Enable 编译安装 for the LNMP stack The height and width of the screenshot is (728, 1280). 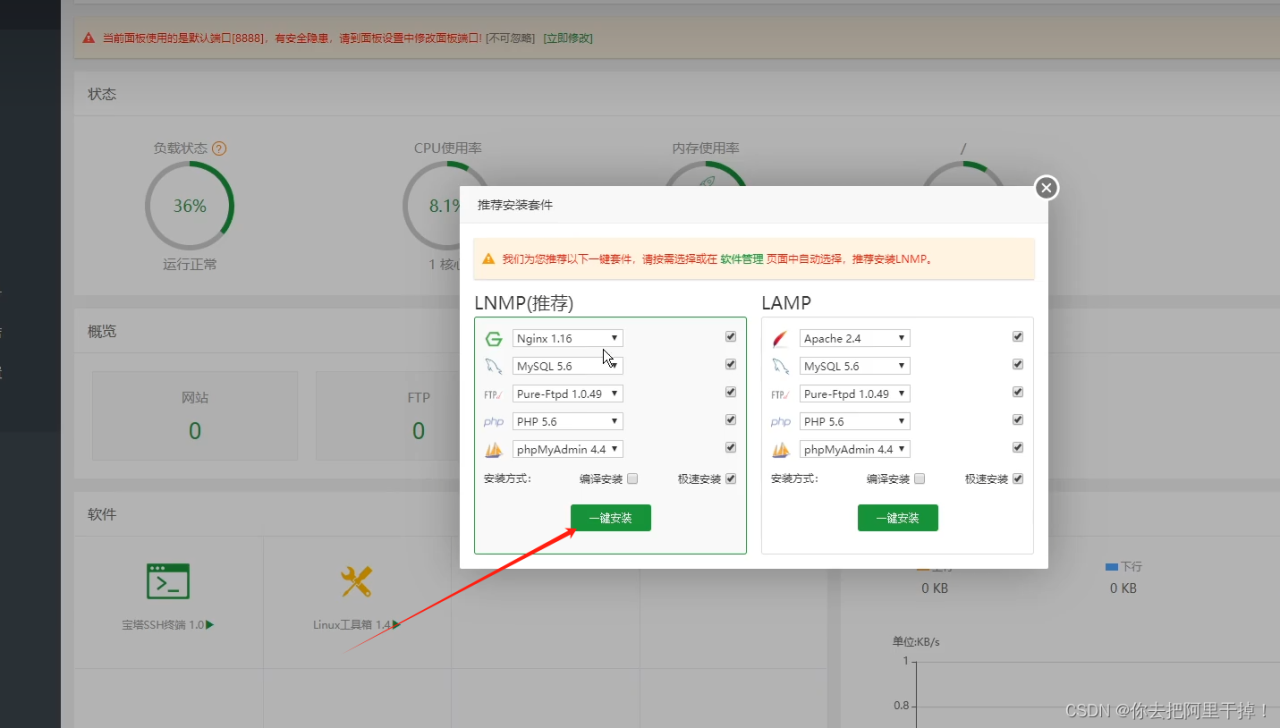click(632, 478)
